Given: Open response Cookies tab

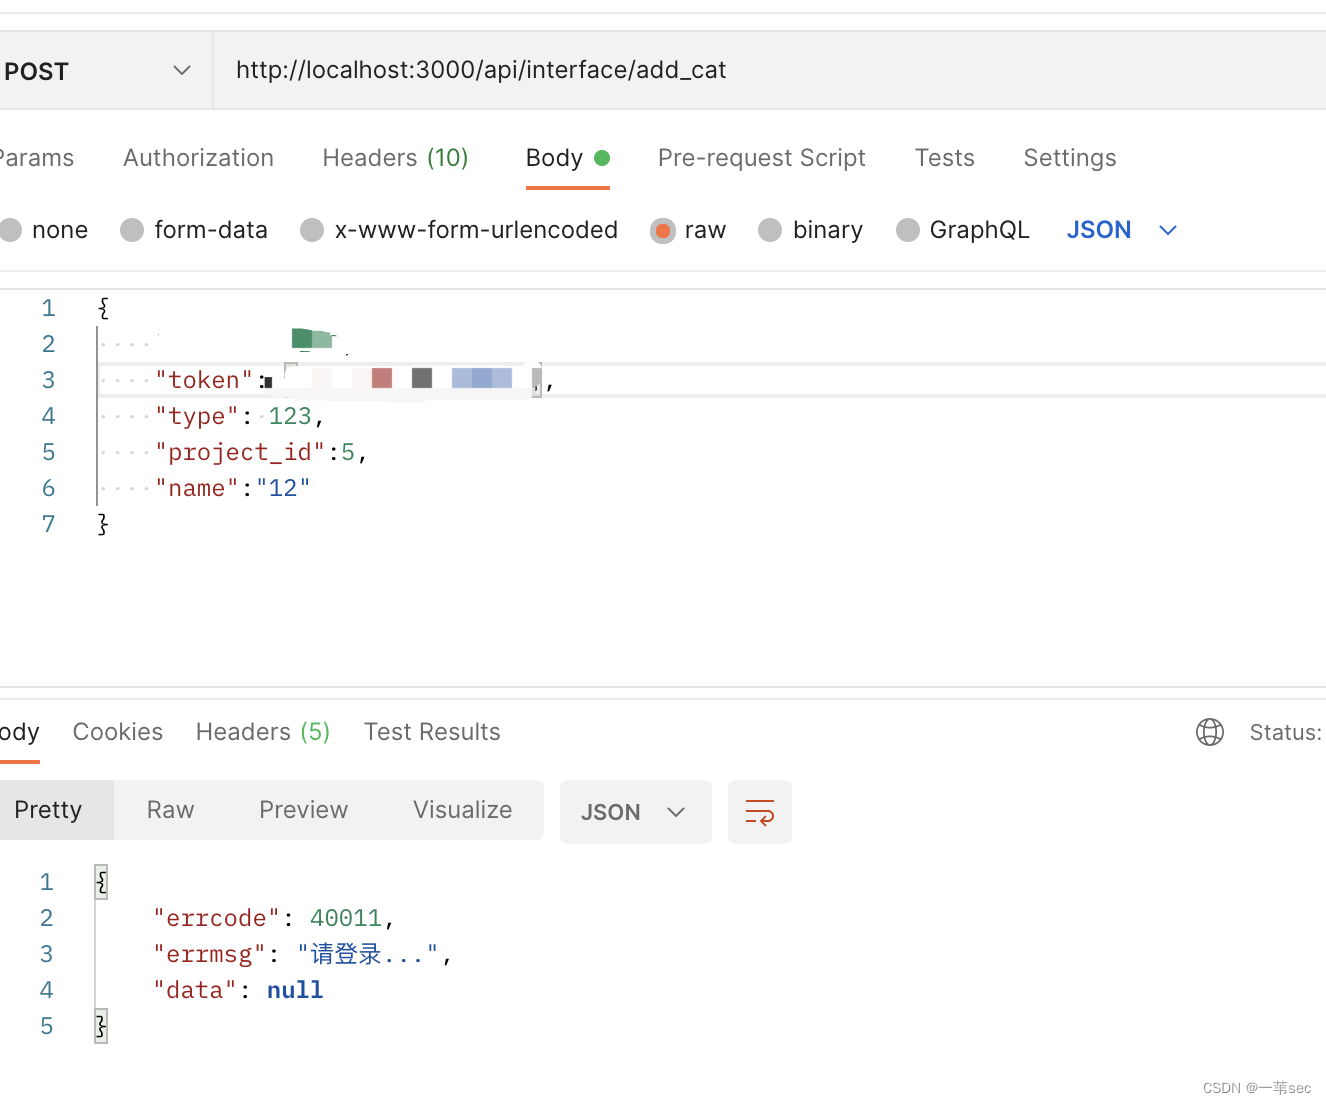Looking at the screenshot, I should (117, 732).
